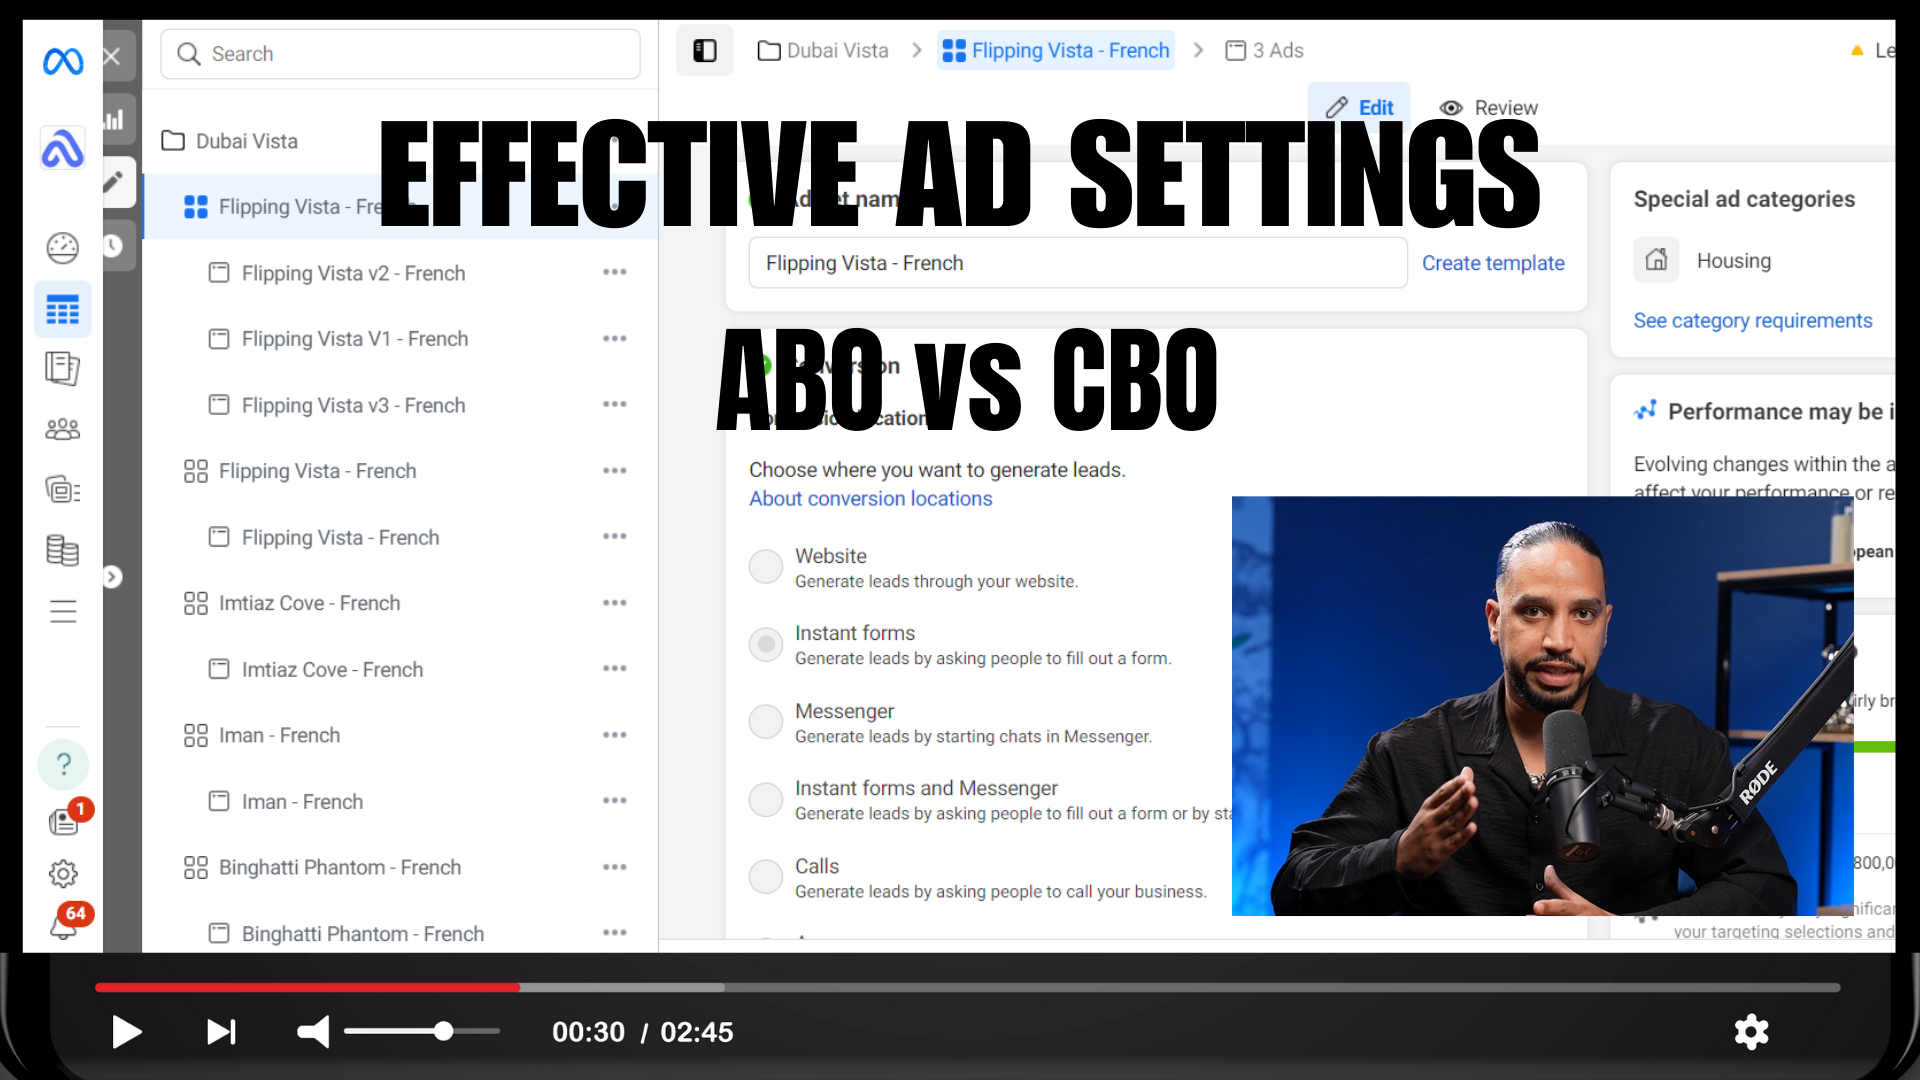Image resolution: width=1920 pixels, height=1080 pixels.
Task: Select Instant forms and Messenger option
Action: tap(766, 799)
